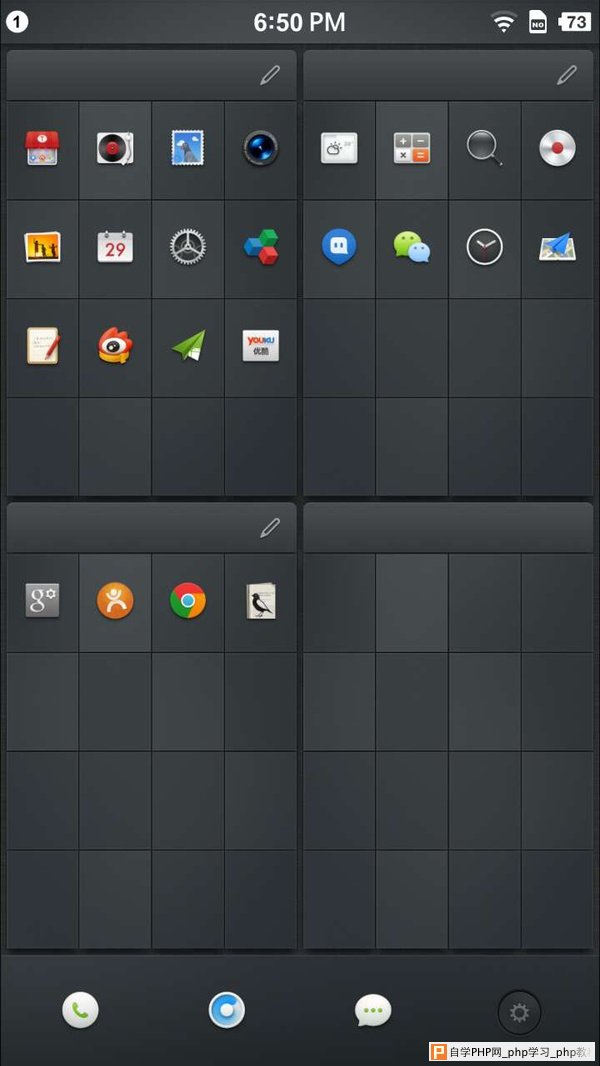This screenshot has width=600, height=1066.
Task: Tap the battery 73 indicator
Action: 574,22
